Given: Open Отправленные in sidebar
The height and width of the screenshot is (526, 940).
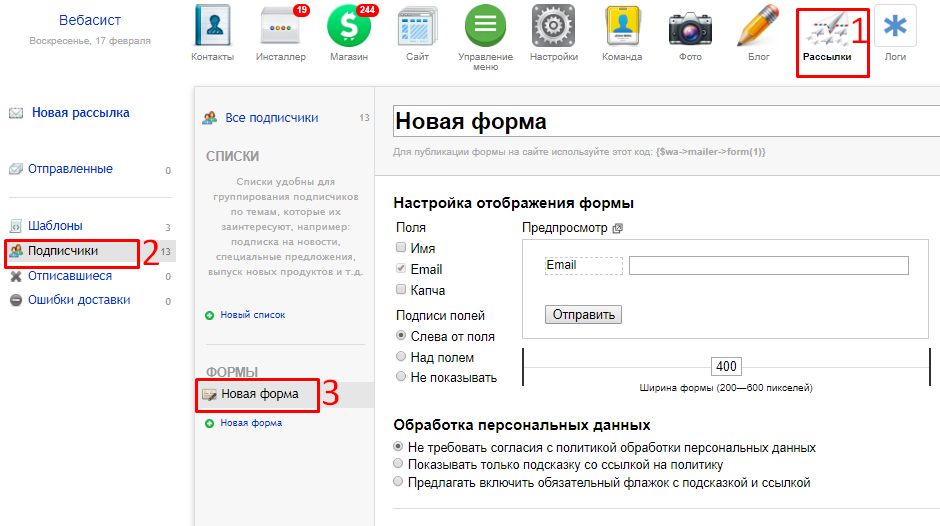Looking at the screenshot, I should (x=70, y=169).
